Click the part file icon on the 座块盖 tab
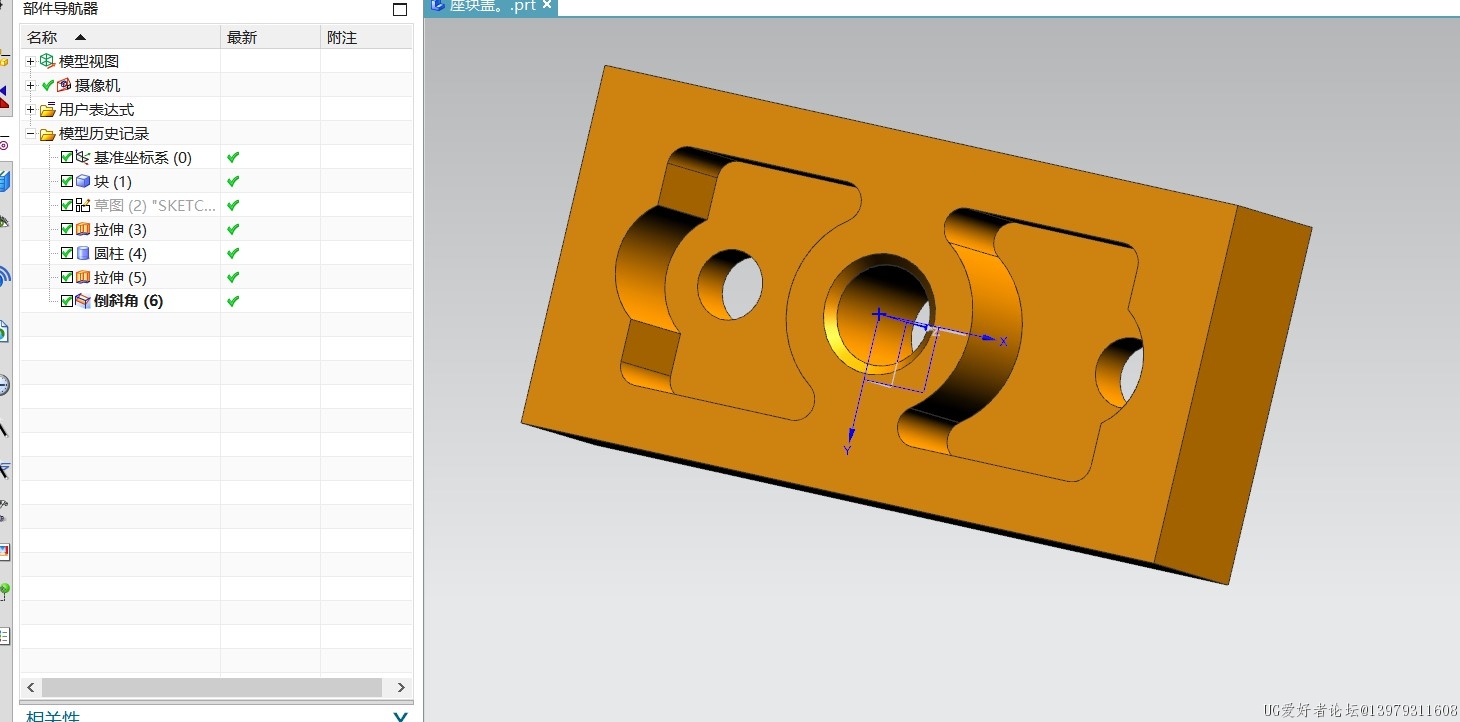Image resolution: width=1460 pixels, height=722 pixels. (x=437, y=6)
